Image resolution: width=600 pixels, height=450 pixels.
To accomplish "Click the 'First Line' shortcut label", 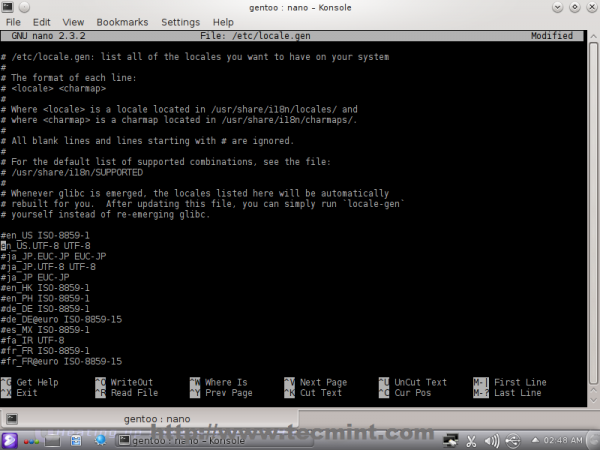I will click(520, 382).
